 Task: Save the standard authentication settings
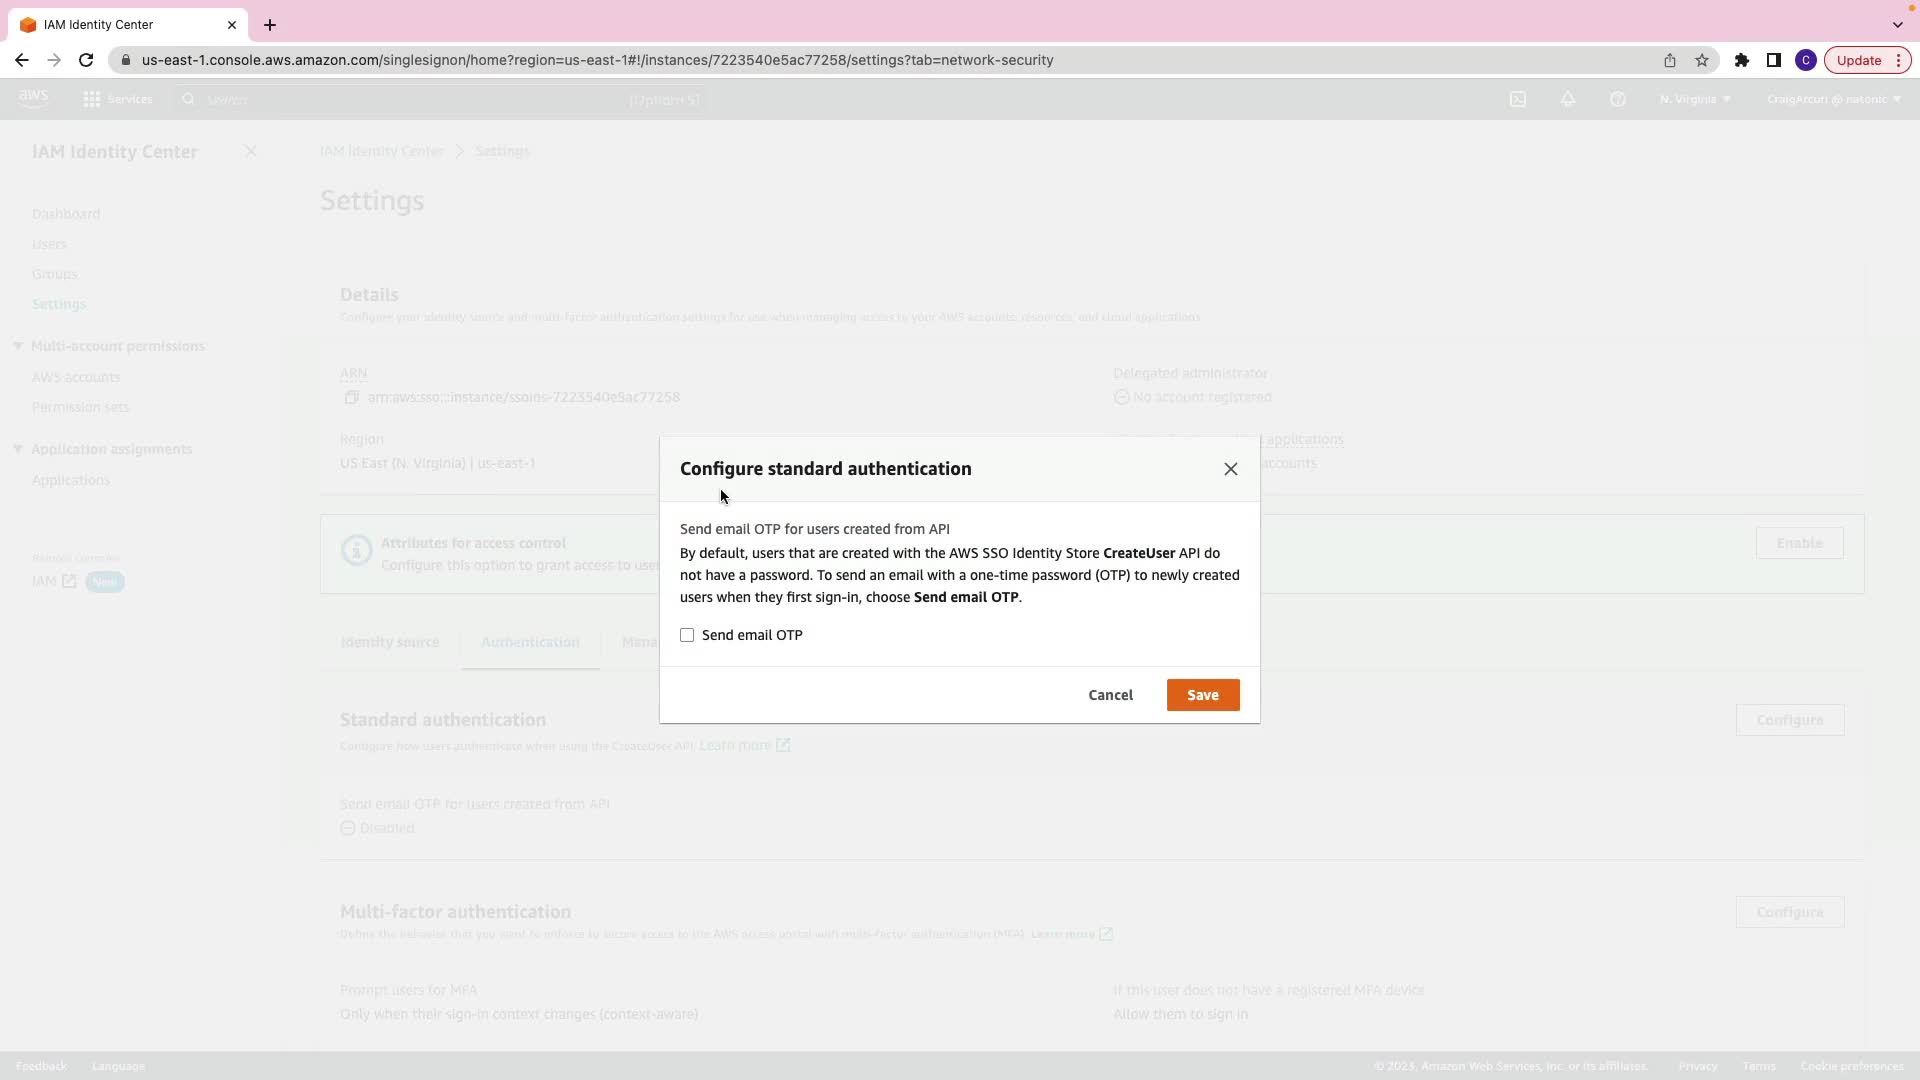tap(1202, 695)
